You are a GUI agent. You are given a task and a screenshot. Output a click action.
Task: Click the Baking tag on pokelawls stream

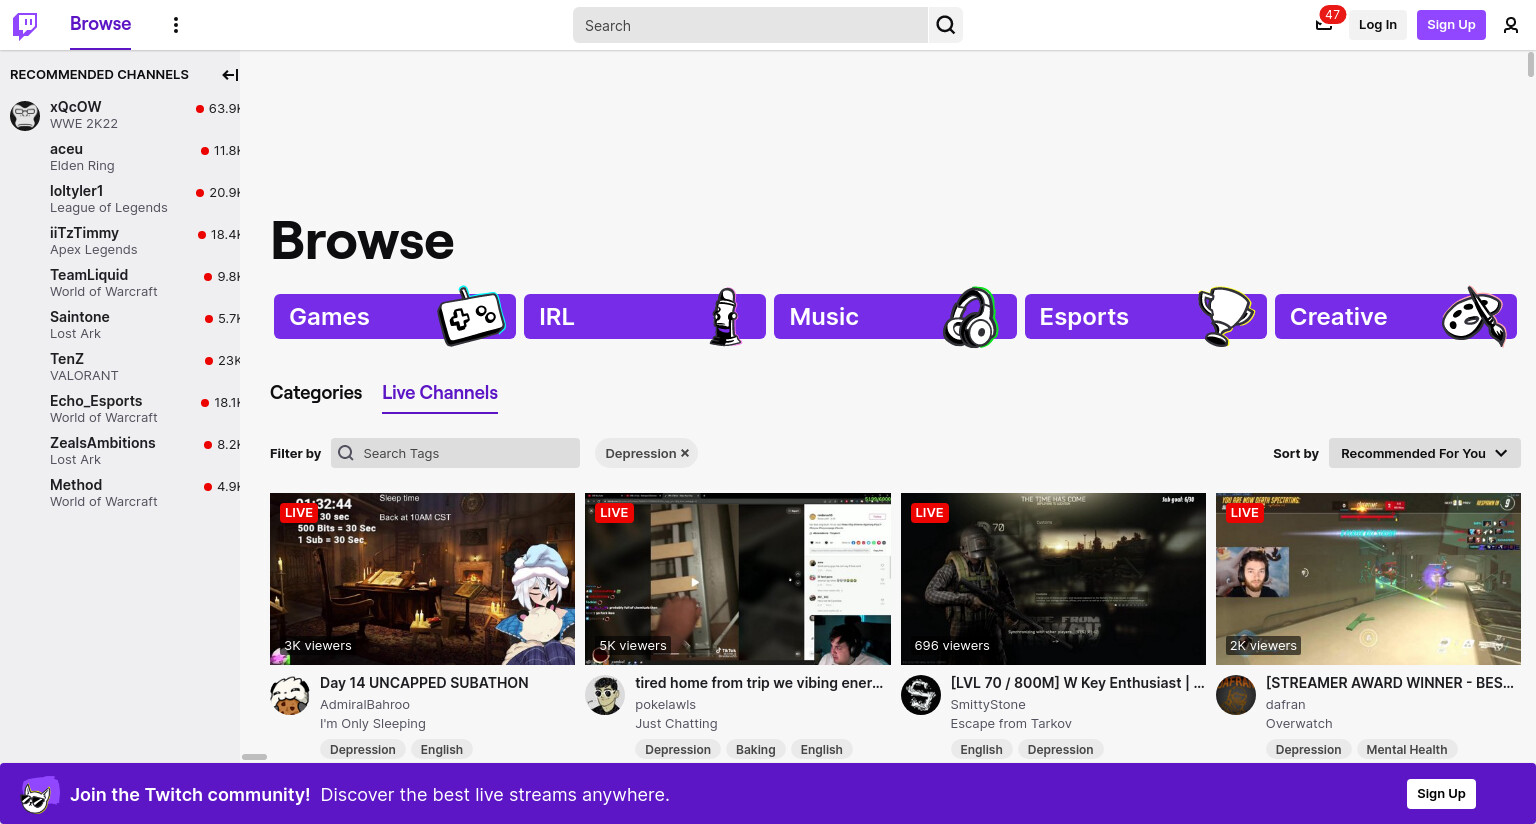click(756, 750)
